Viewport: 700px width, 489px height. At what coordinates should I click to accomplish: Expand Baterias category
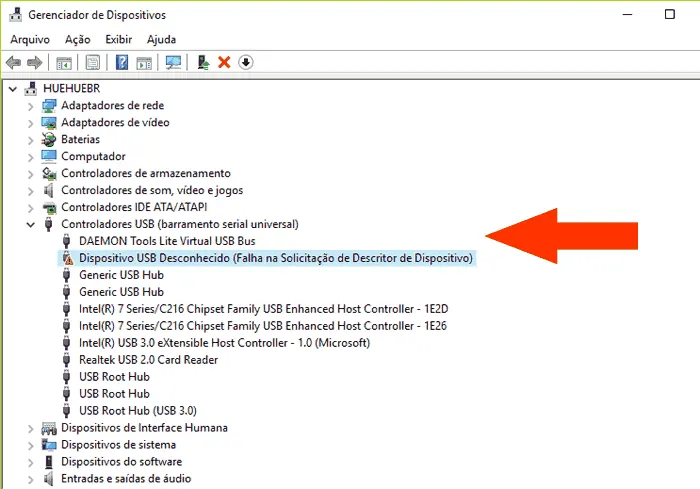pos(30,140)
